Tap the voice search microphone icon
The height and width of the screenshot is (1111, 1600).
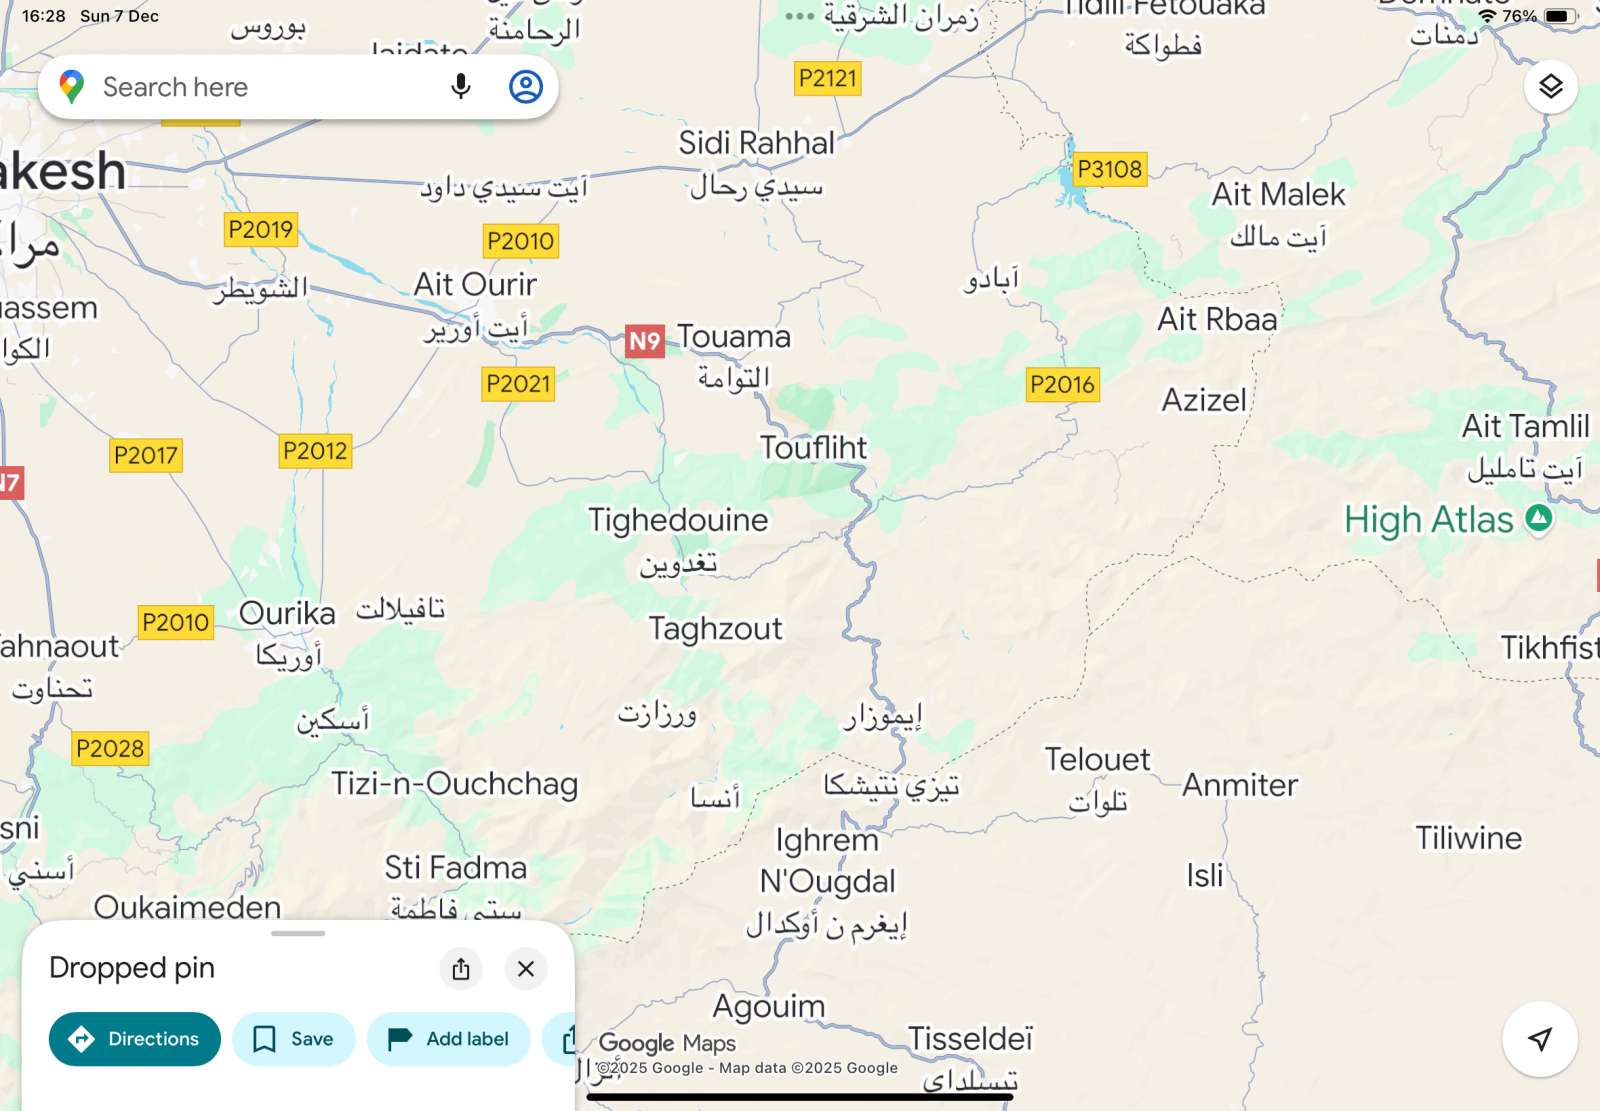pyautogui.click(x=460, y=87)
